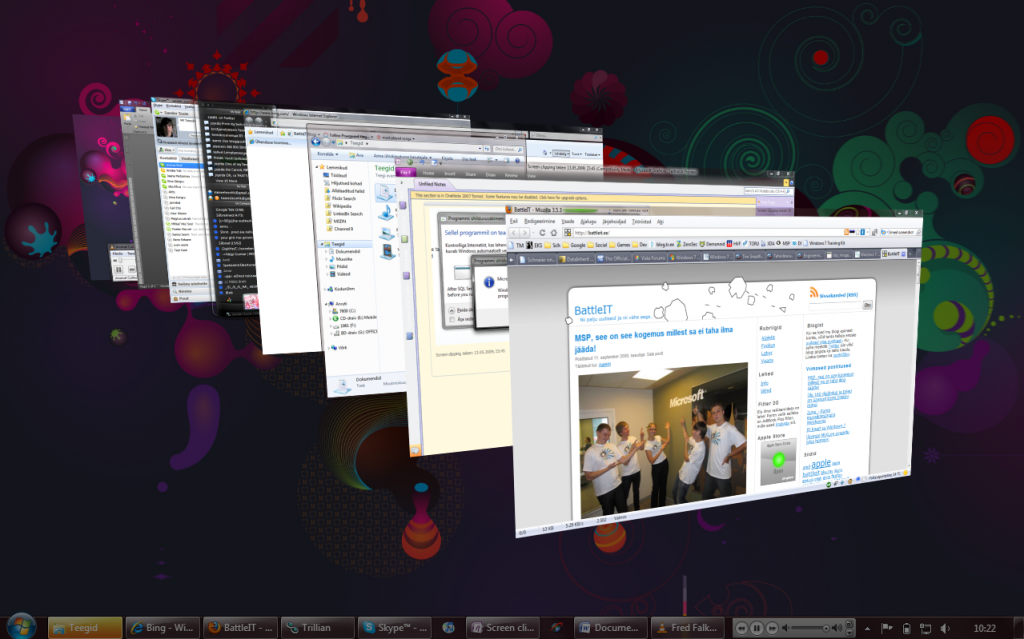
Task: Switch to BattleIT Firefox taskbar button
Action: coord(240,628)
